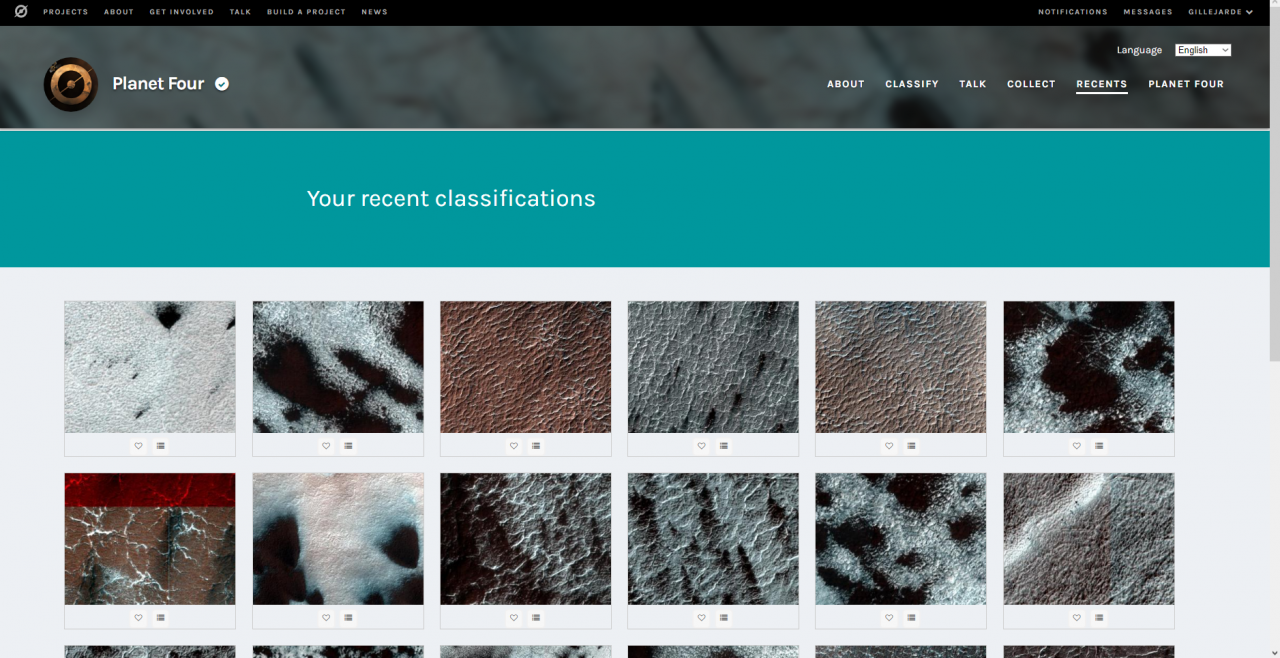Screen dimensions: 1280x658
Task: Open the dark reddish-brown rippled terrain thumbnail
Action: coord(526,367)
